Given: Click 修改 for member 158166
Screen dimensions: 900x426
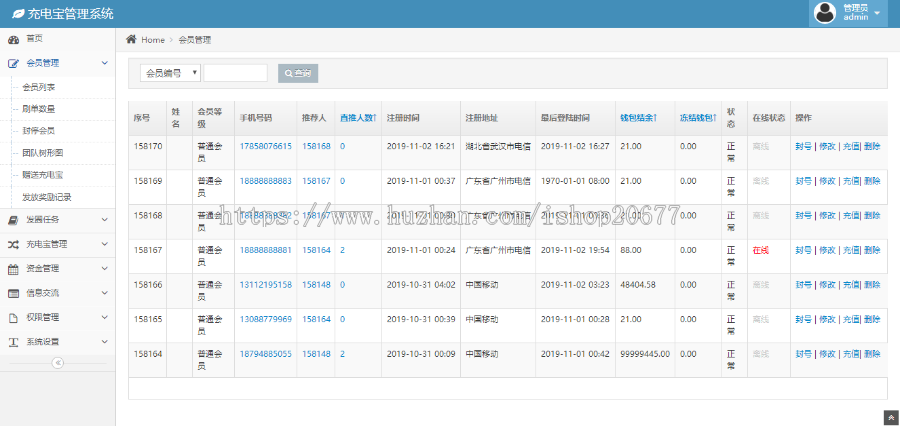Looking at the screenshot, I should point(827,285).
